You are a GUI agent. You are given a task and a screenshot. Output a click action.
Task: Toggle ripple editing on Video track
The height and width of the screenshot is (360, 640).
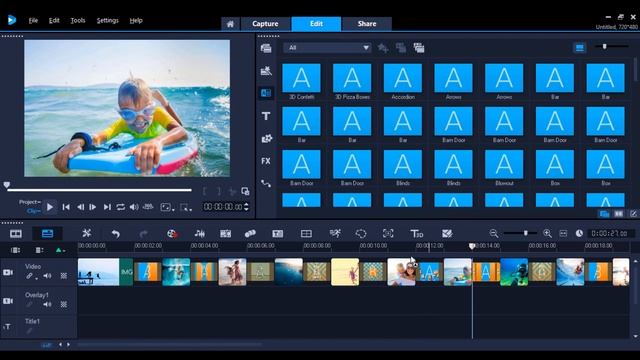tap(29, 276)
